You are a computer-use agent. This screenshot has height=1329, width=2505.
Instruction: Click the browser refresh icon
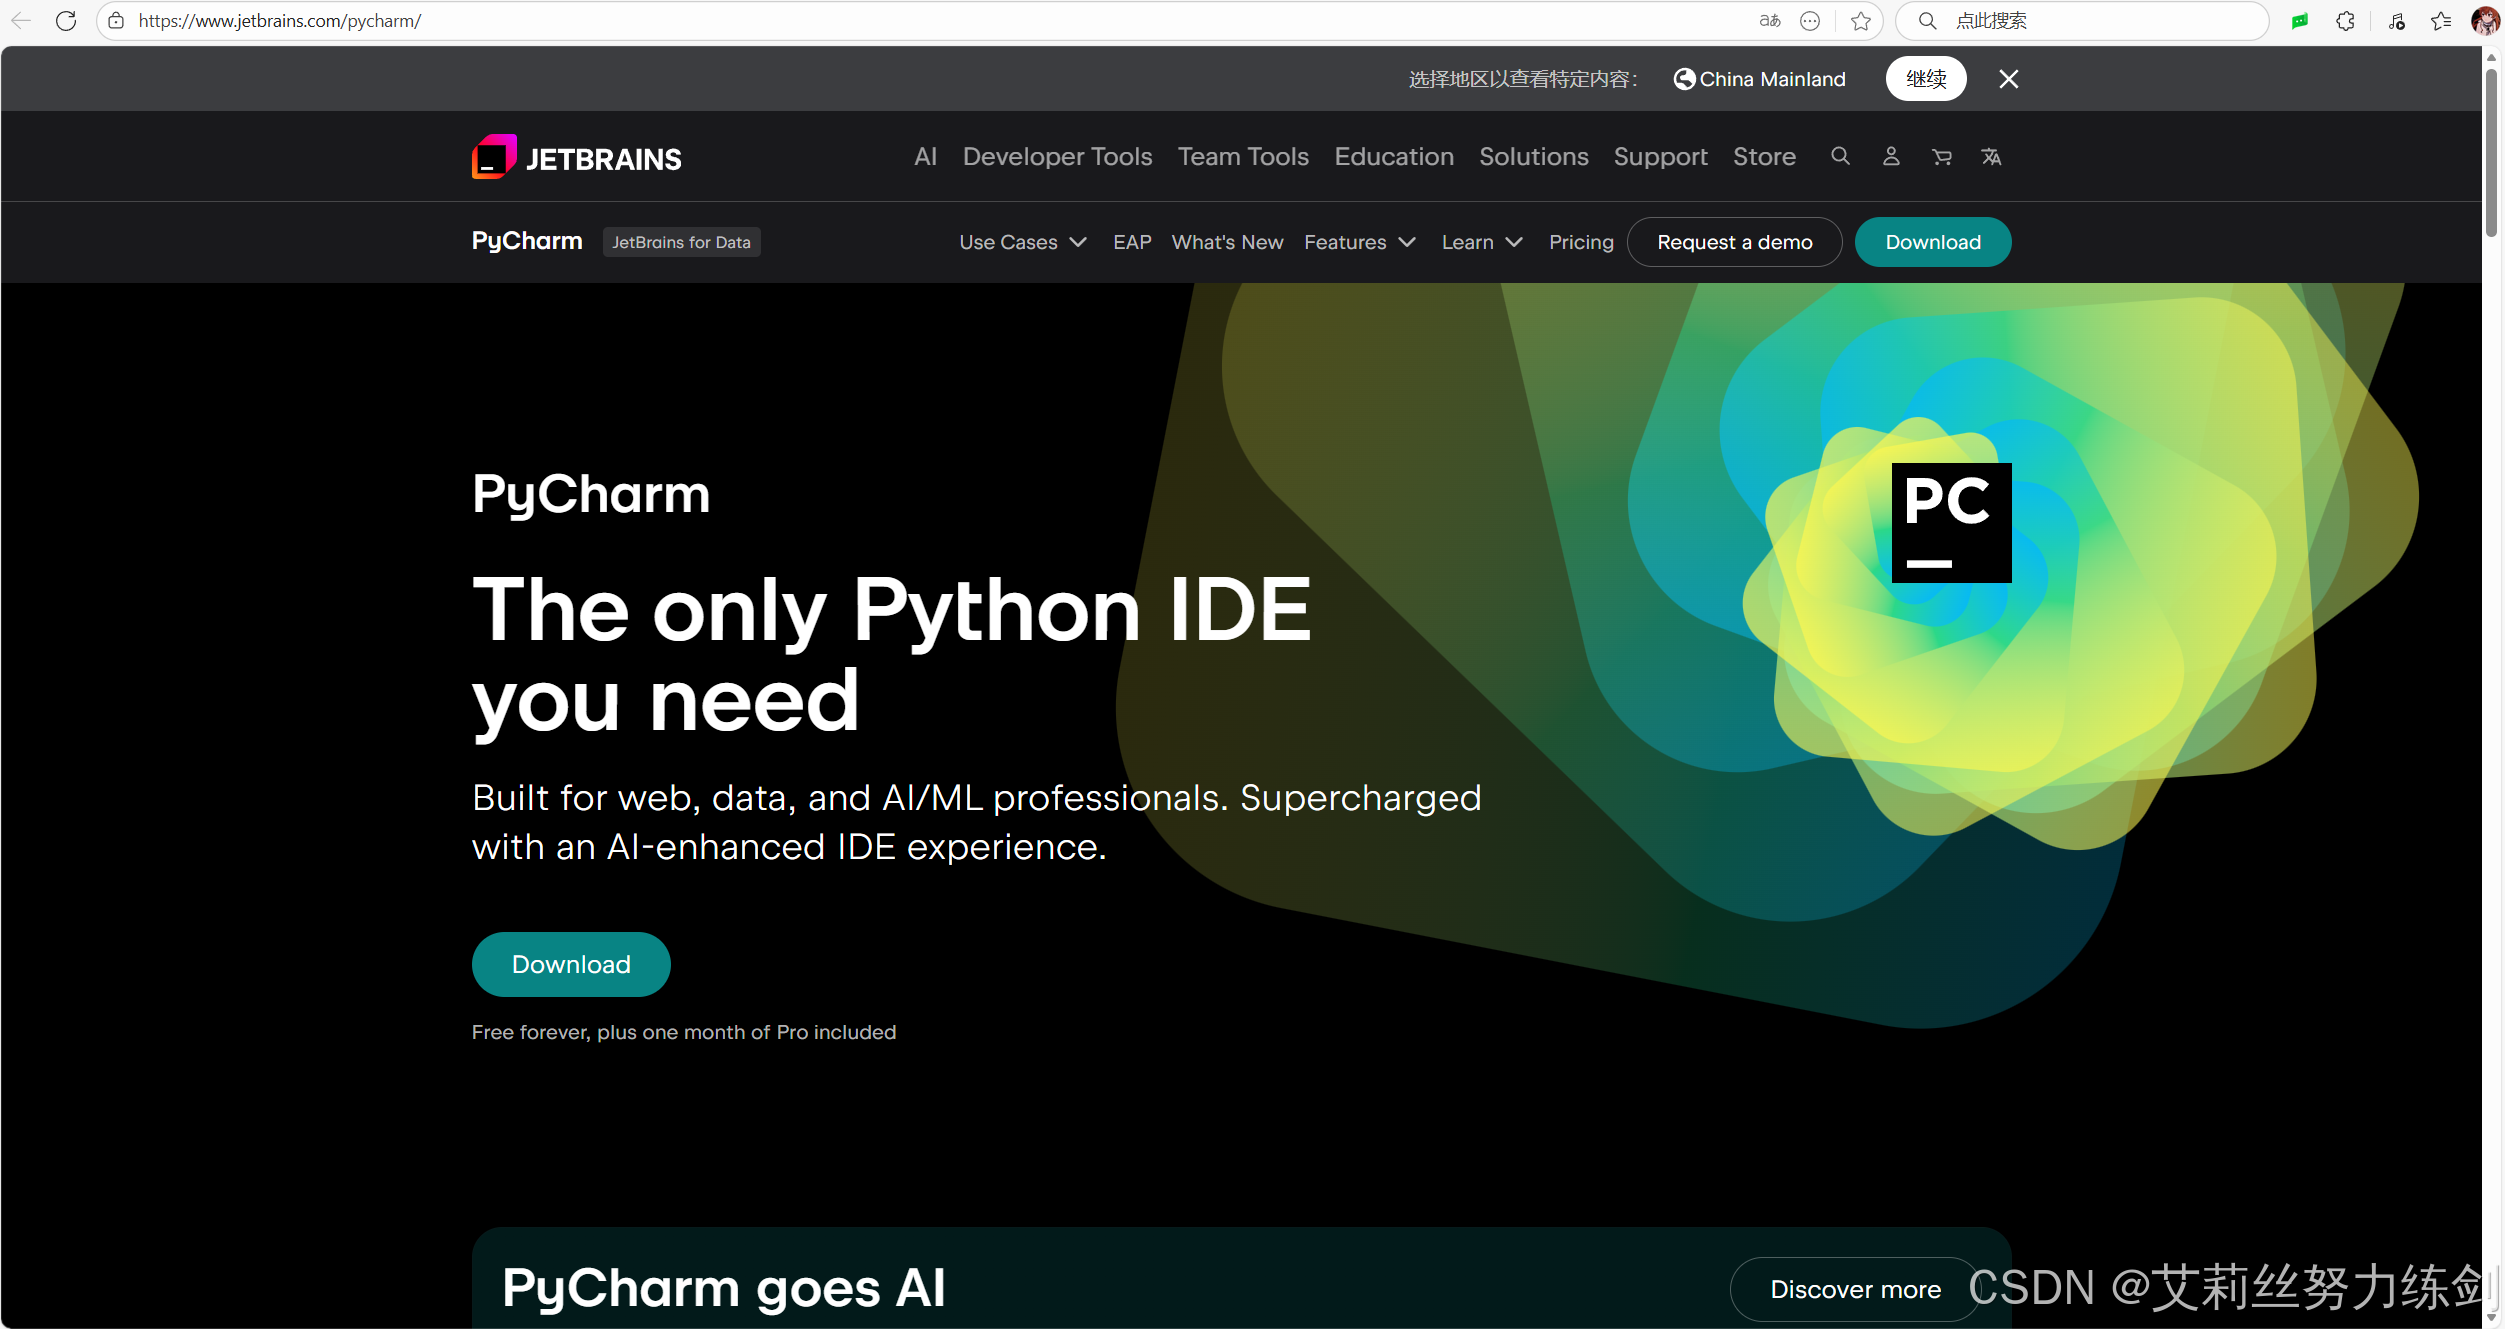66,21
